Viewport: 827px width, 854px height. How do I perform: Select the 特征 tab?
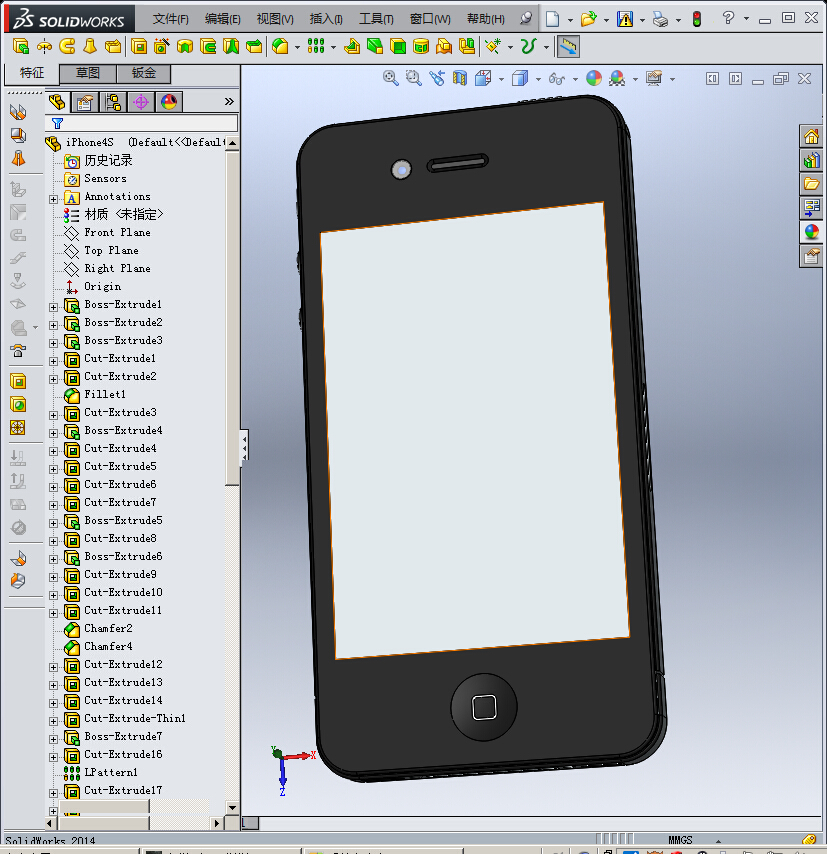(x=32, y=73)
